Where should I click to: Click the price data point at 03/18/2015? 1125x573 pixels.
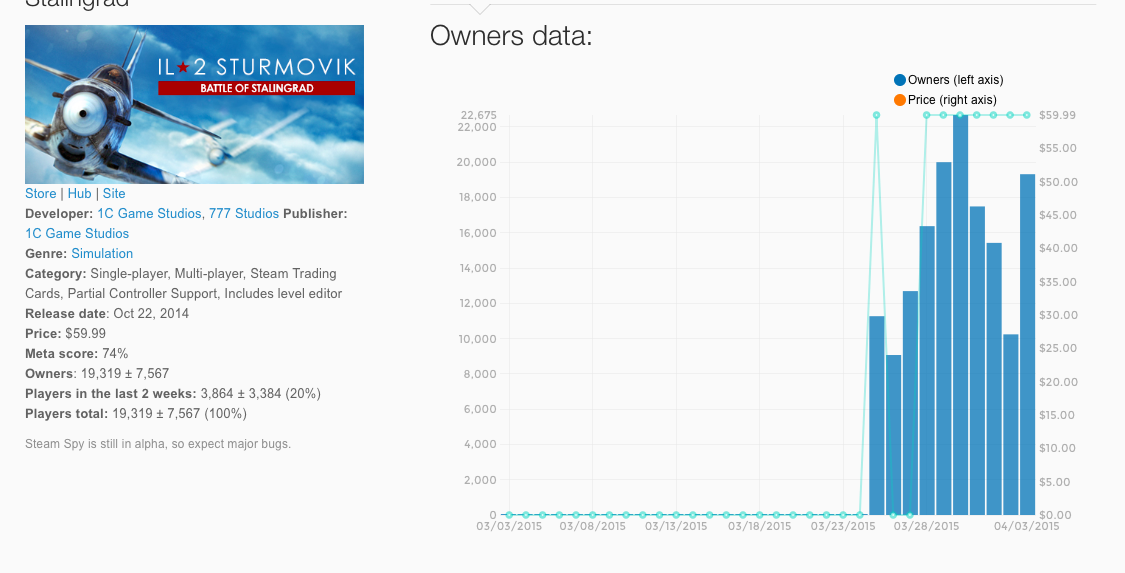click(760, 515)
